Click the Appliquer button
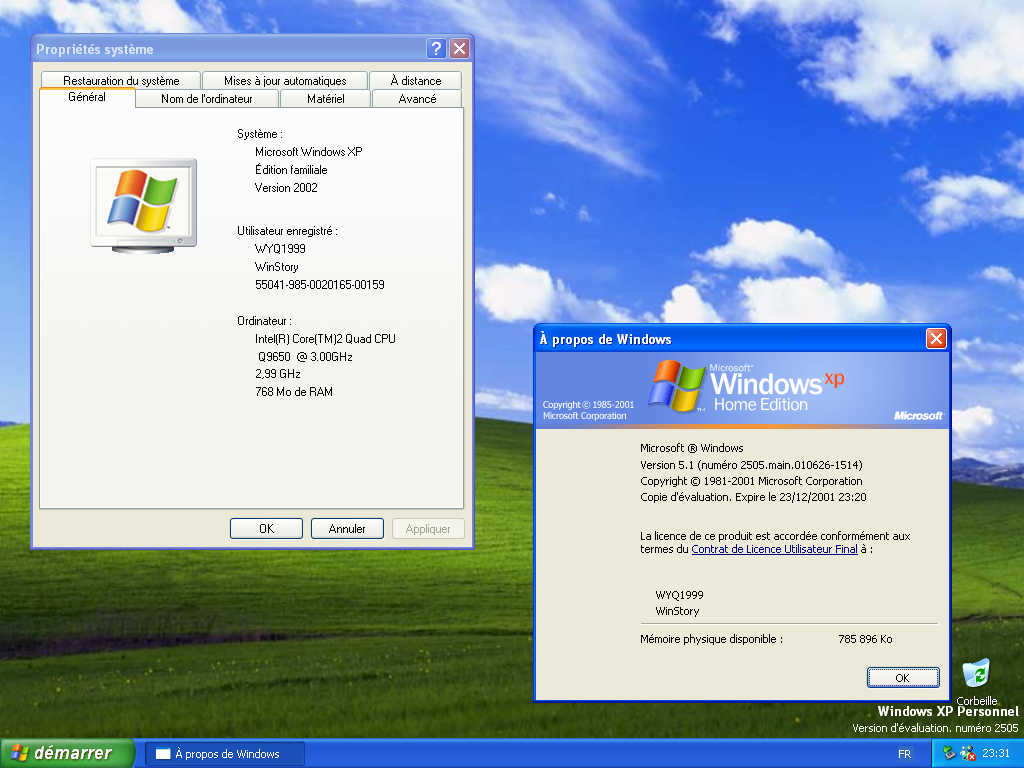The width and height of the screenshot is (1024, 768). tap(428, 528)
